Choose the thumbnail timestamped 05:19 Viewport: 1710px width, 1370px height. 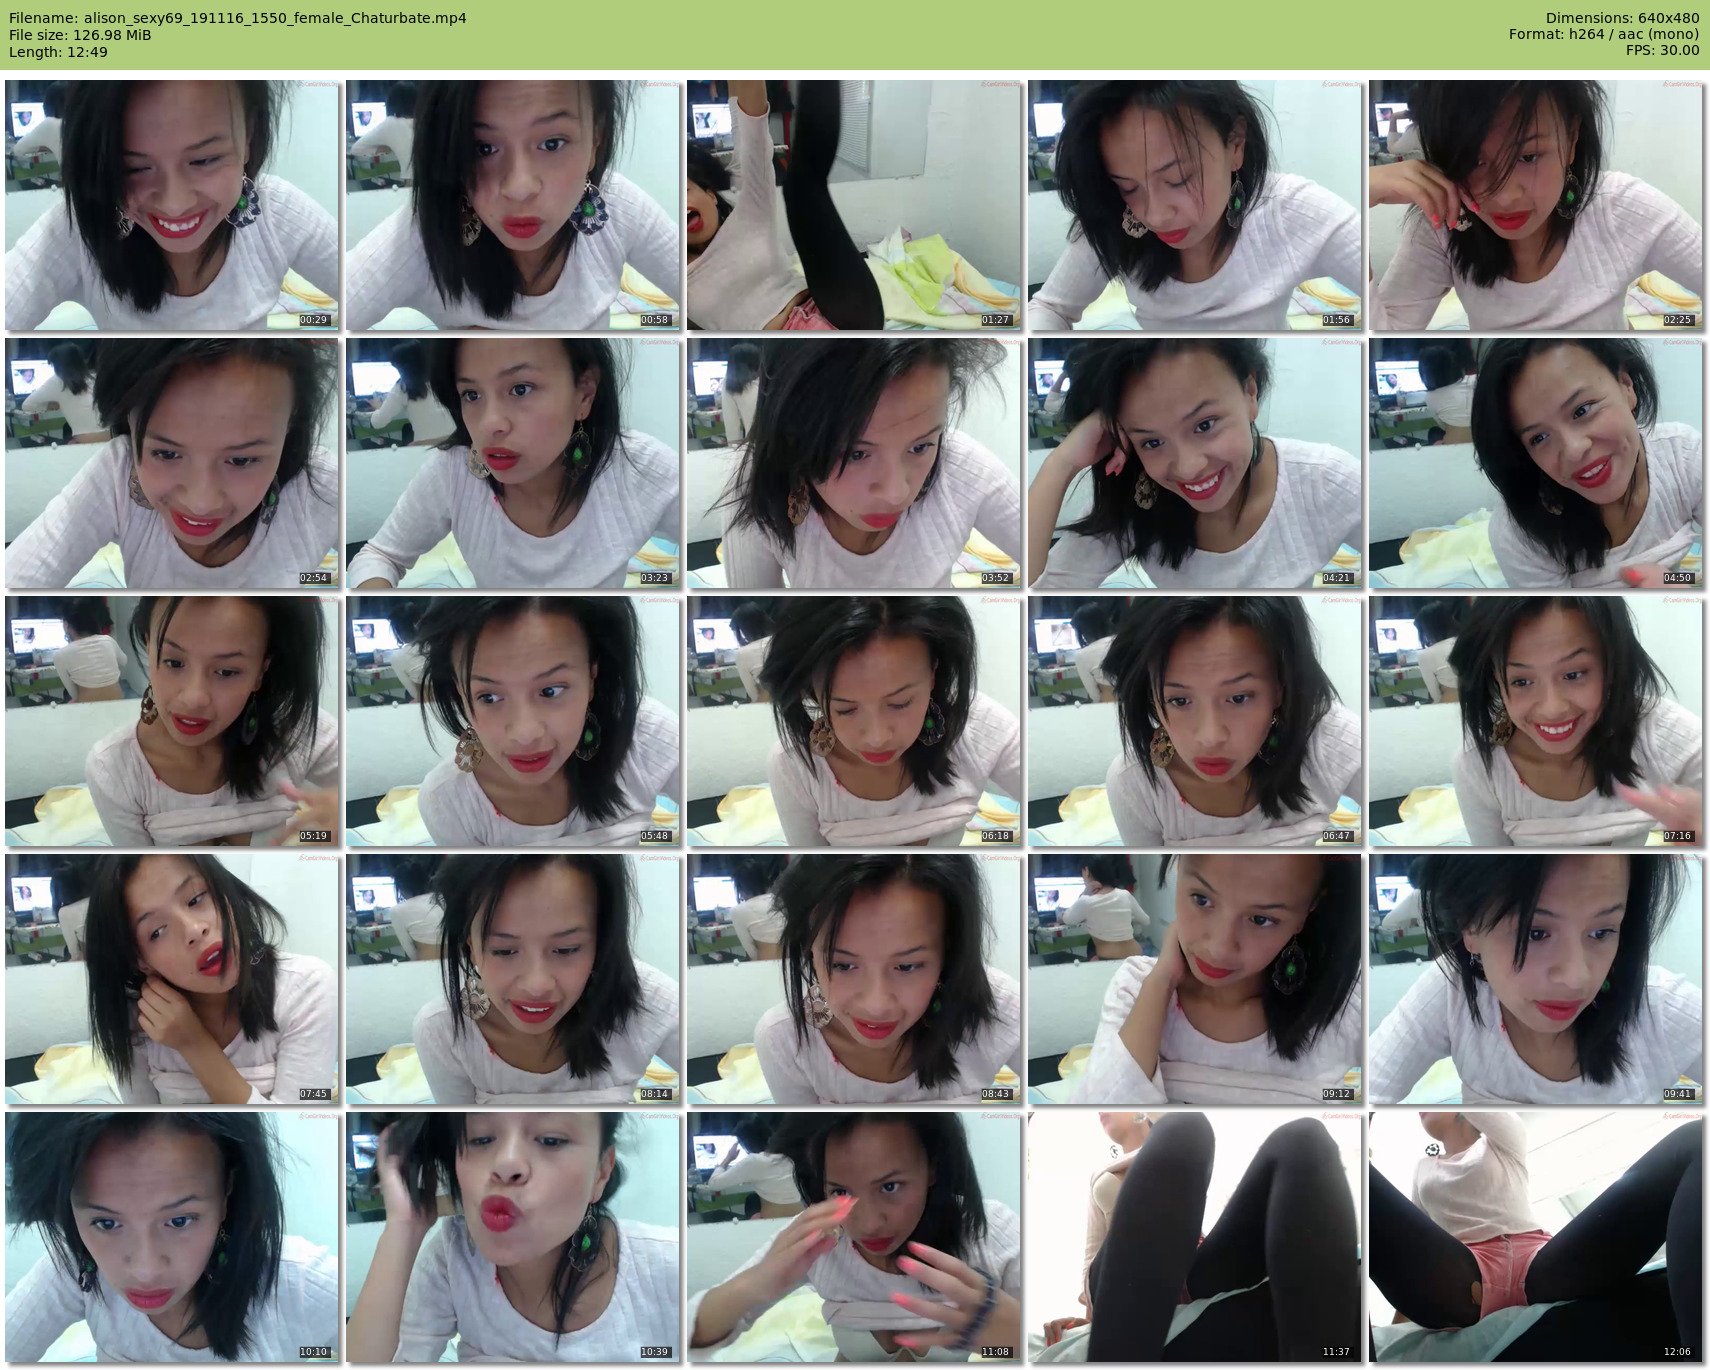click(x=172, y=721)
